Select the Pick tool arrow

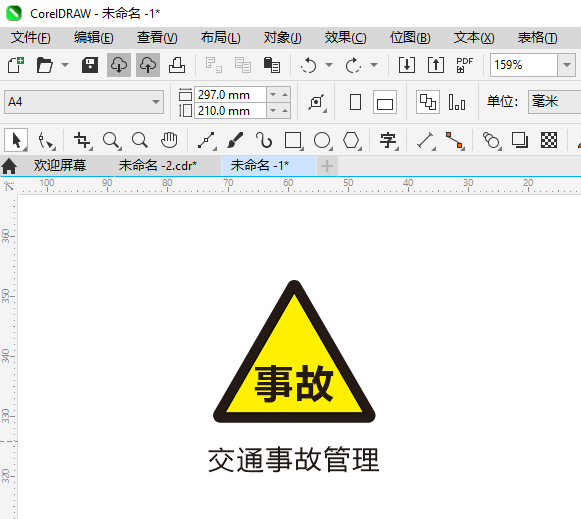click(x=16, y=140)
